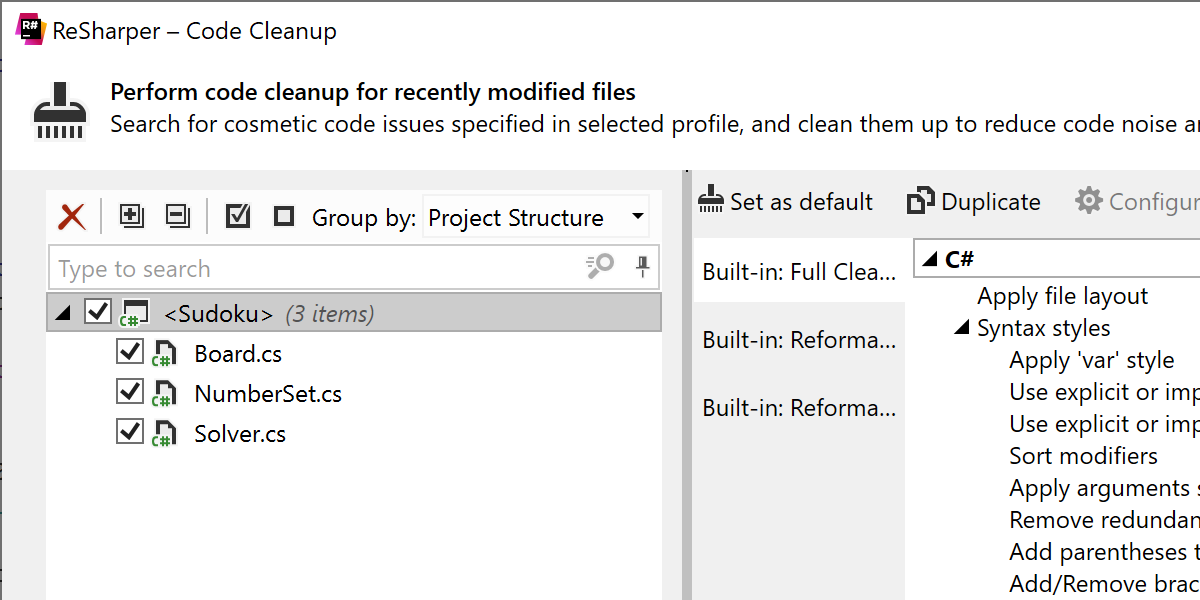This screenshot has width=1200, height=600.
Task: Select NumberSet.cs file name
Action: pos(268,394)
